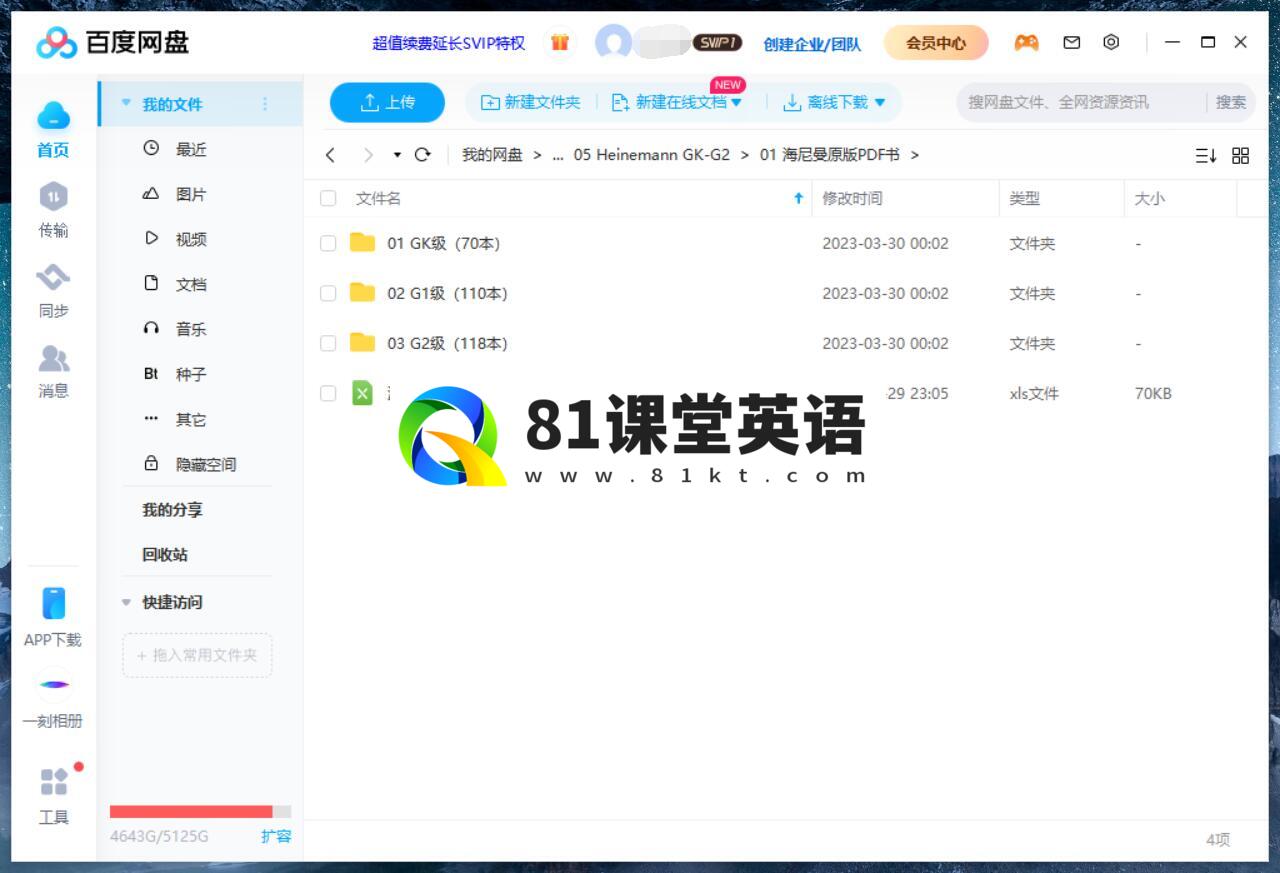The height and width of the screenshot is (873, 1280).
Task: Click the Baidu Netdisk logo
Action: [x=113, y=43]
